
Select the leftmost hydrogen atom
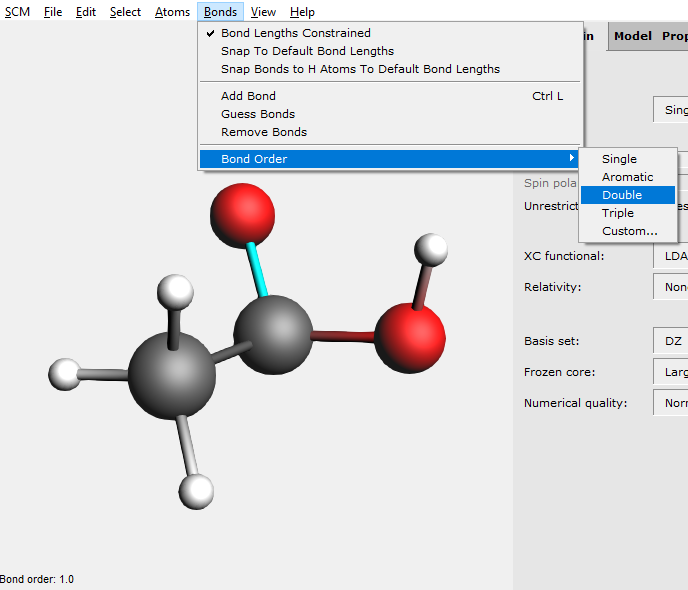pos(65,374)
